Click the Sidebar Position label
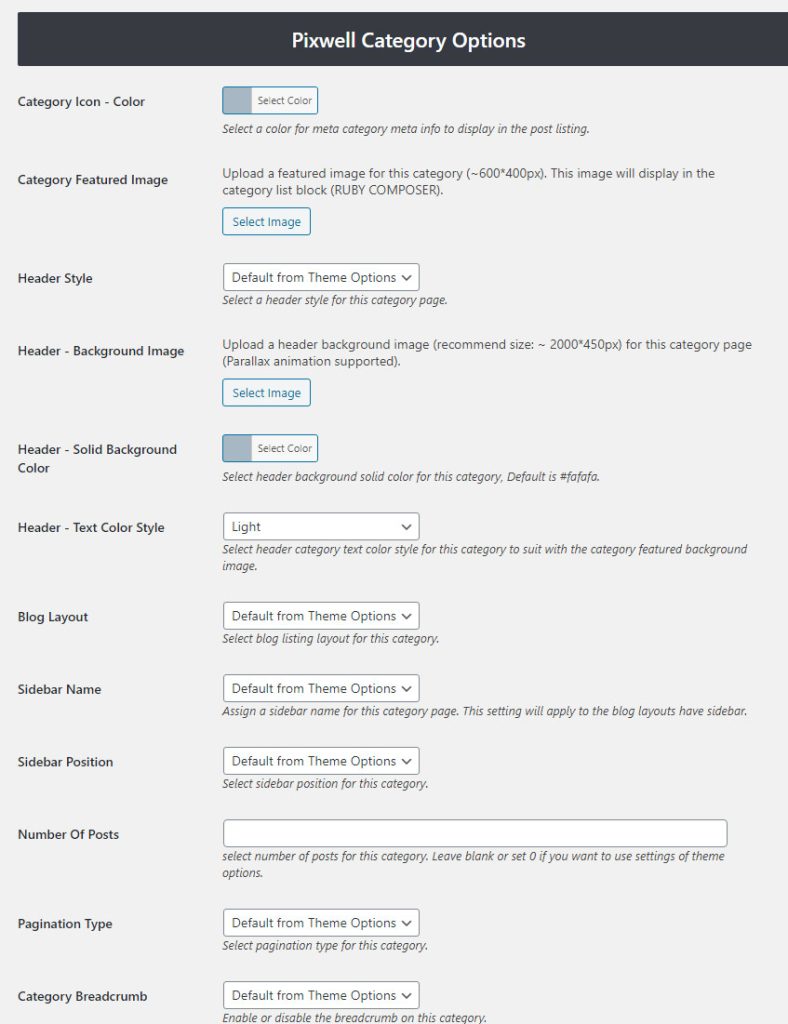Viewport: 788px width, 1024px height. pyautogui.click(x=65, y=761)
